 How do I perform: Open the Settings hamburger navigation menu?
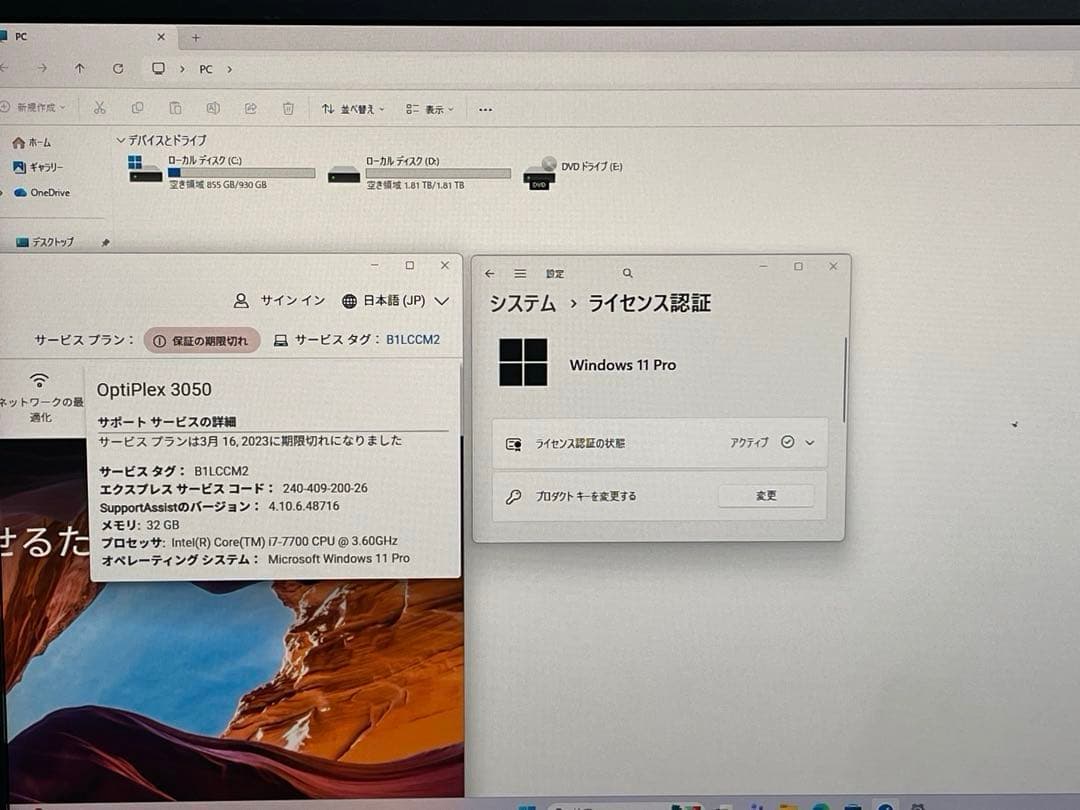pyautogui.click(x=520, y=273)
